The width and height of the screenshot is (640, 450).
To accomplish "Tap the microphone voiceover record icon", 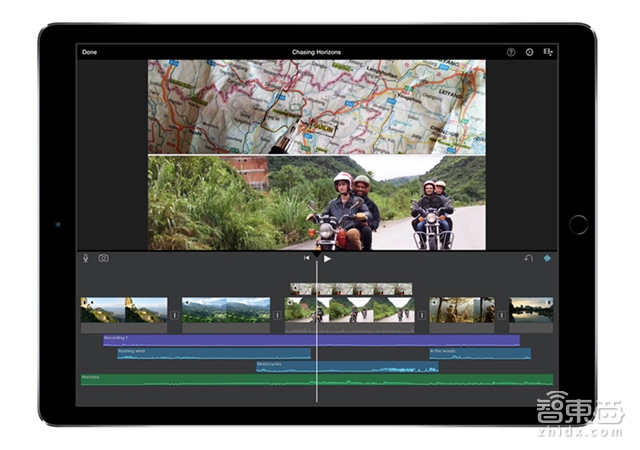I will coord(86,258).
